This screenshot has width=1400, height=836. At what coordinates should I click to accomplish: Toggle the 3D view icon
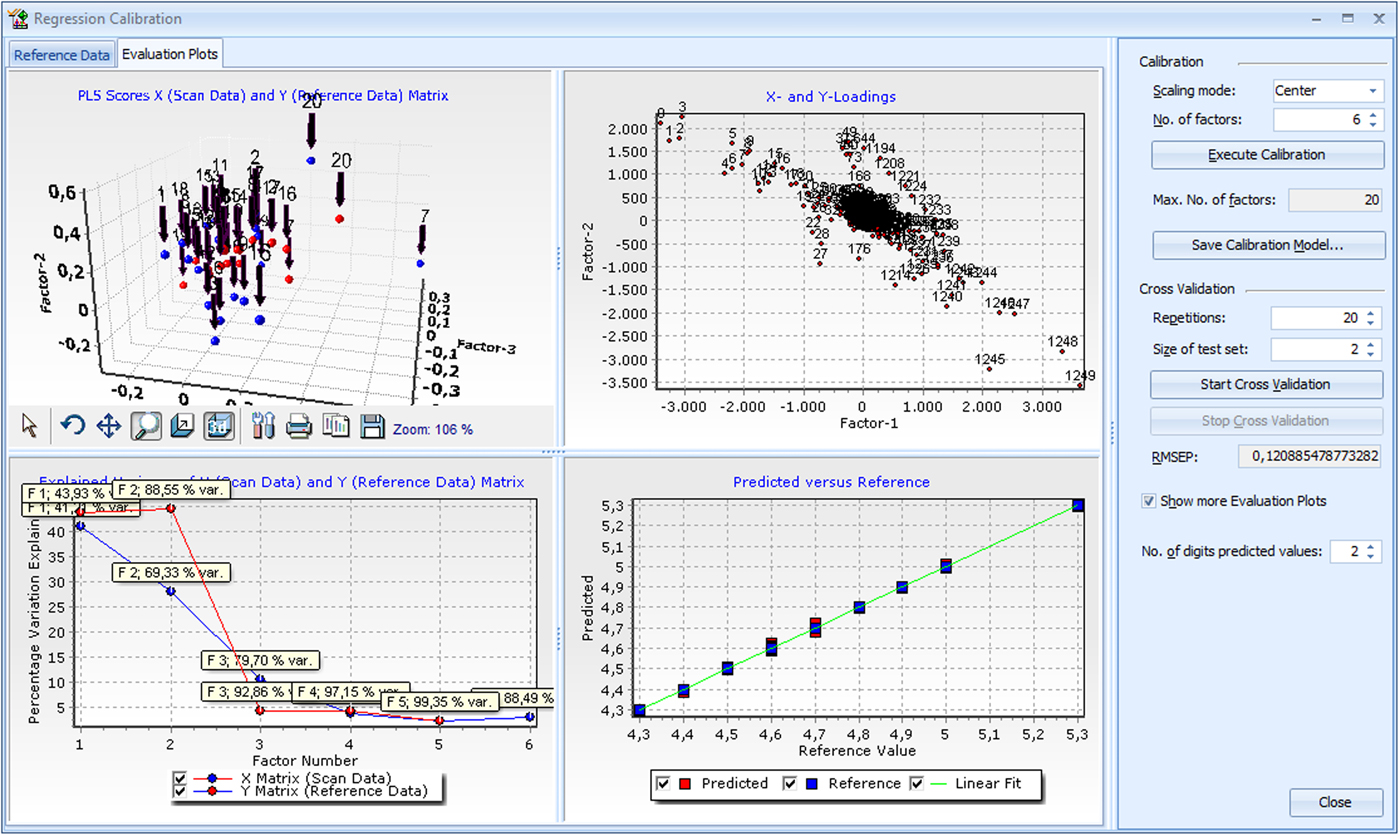coord(219,426)
